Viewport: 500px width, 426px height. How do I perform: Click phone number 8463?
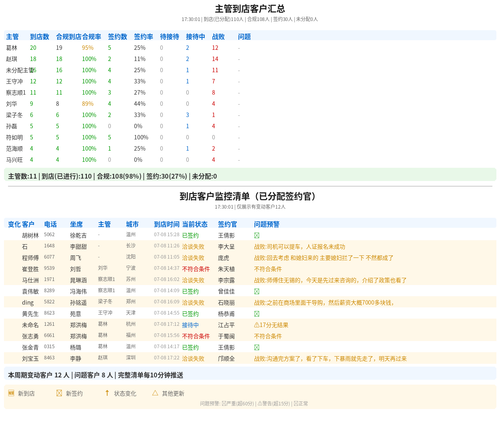click(49, 358)
